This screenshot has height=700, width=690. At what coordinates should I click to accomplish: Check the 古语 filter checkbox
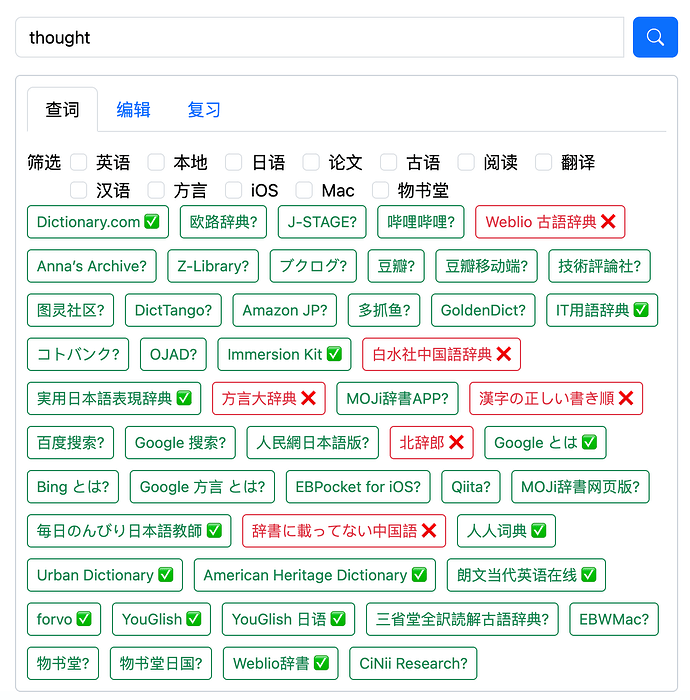(389, 162)
